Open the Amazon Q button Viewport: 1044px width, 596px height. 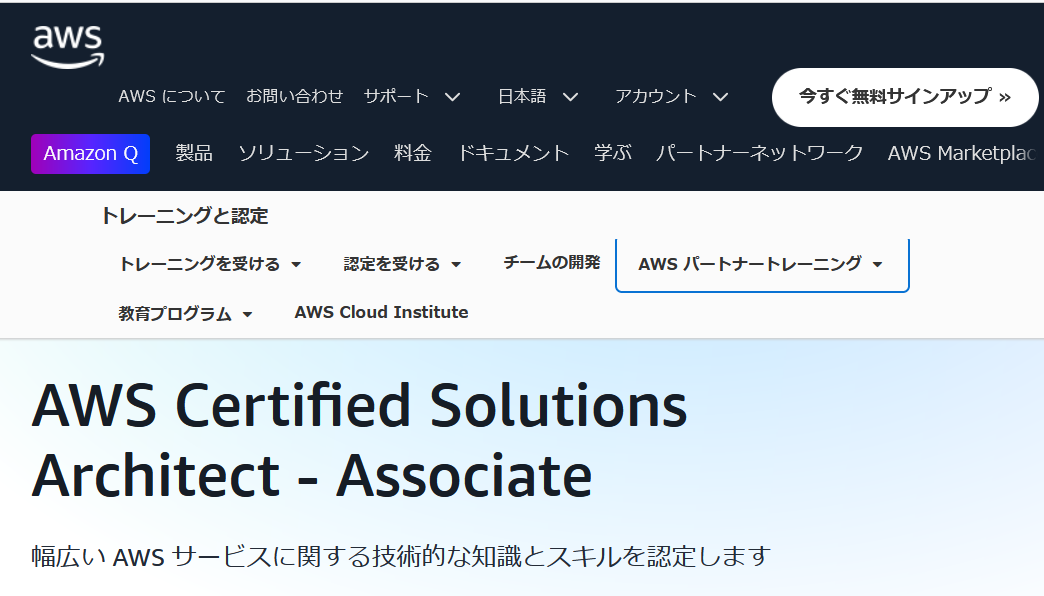[x=91, y=154]
